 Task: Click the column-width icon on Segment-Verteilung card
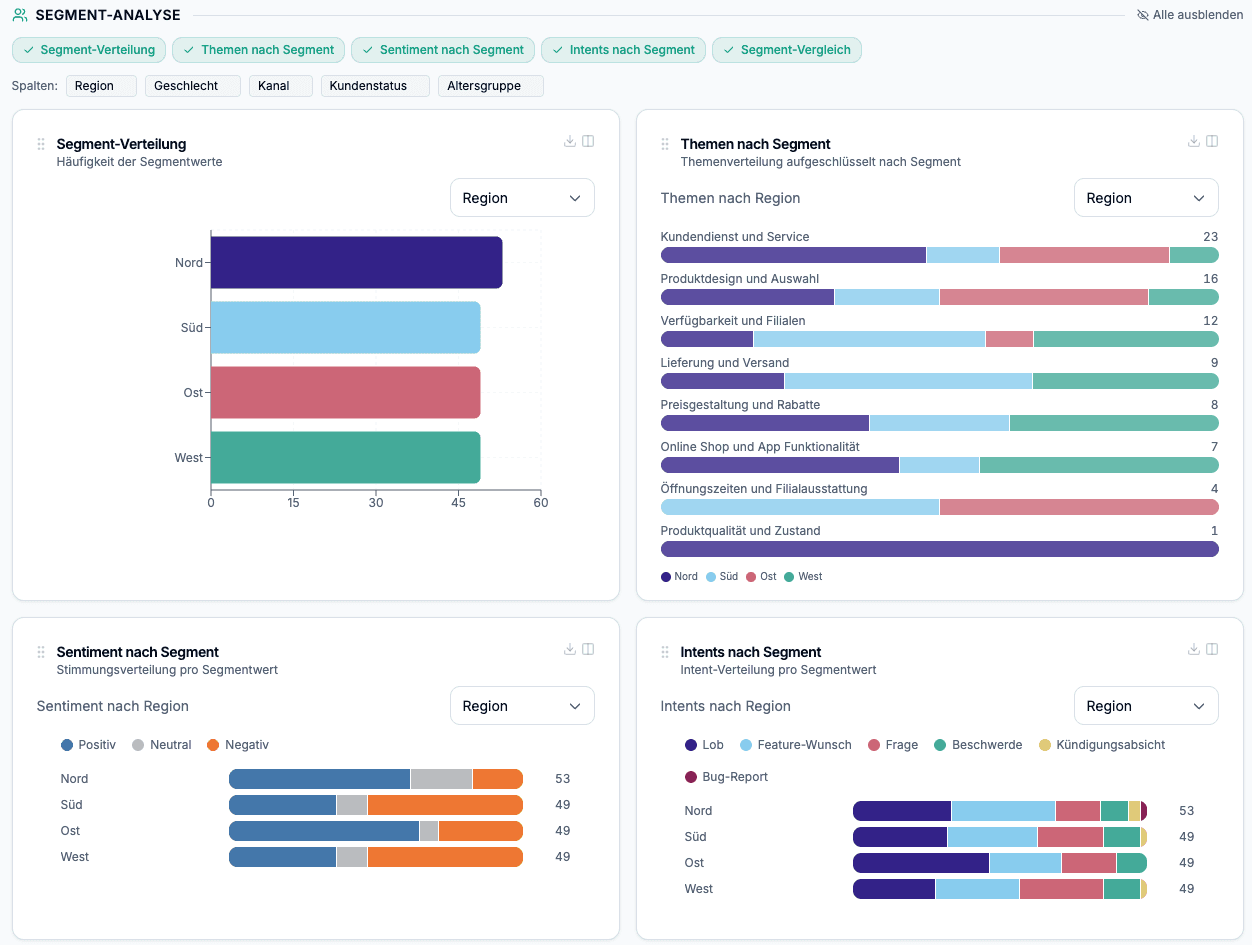click(x=588, y=141)
